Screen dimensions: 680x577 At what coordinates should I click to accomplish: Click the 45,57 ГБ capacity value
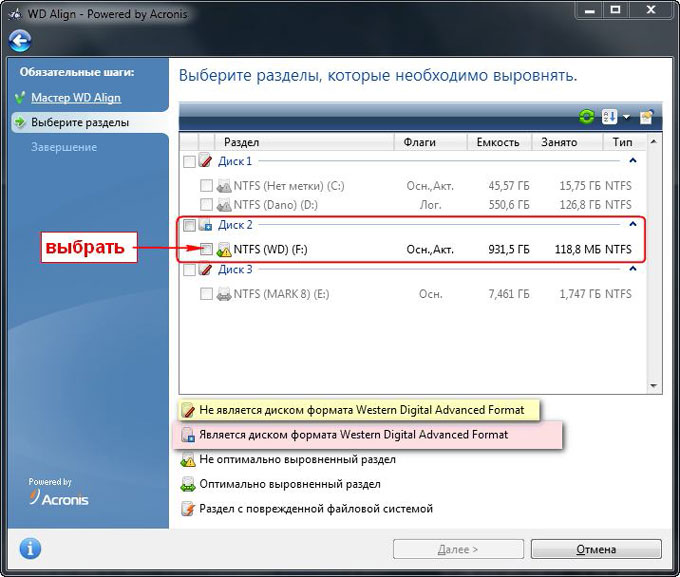509,186
